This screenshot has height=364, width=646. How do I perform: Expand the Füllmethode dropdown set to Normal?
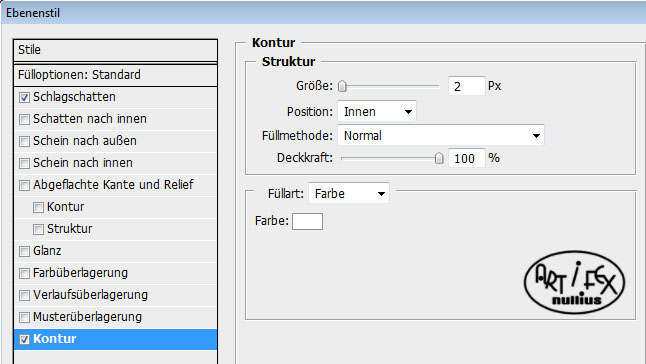point(441,135)
